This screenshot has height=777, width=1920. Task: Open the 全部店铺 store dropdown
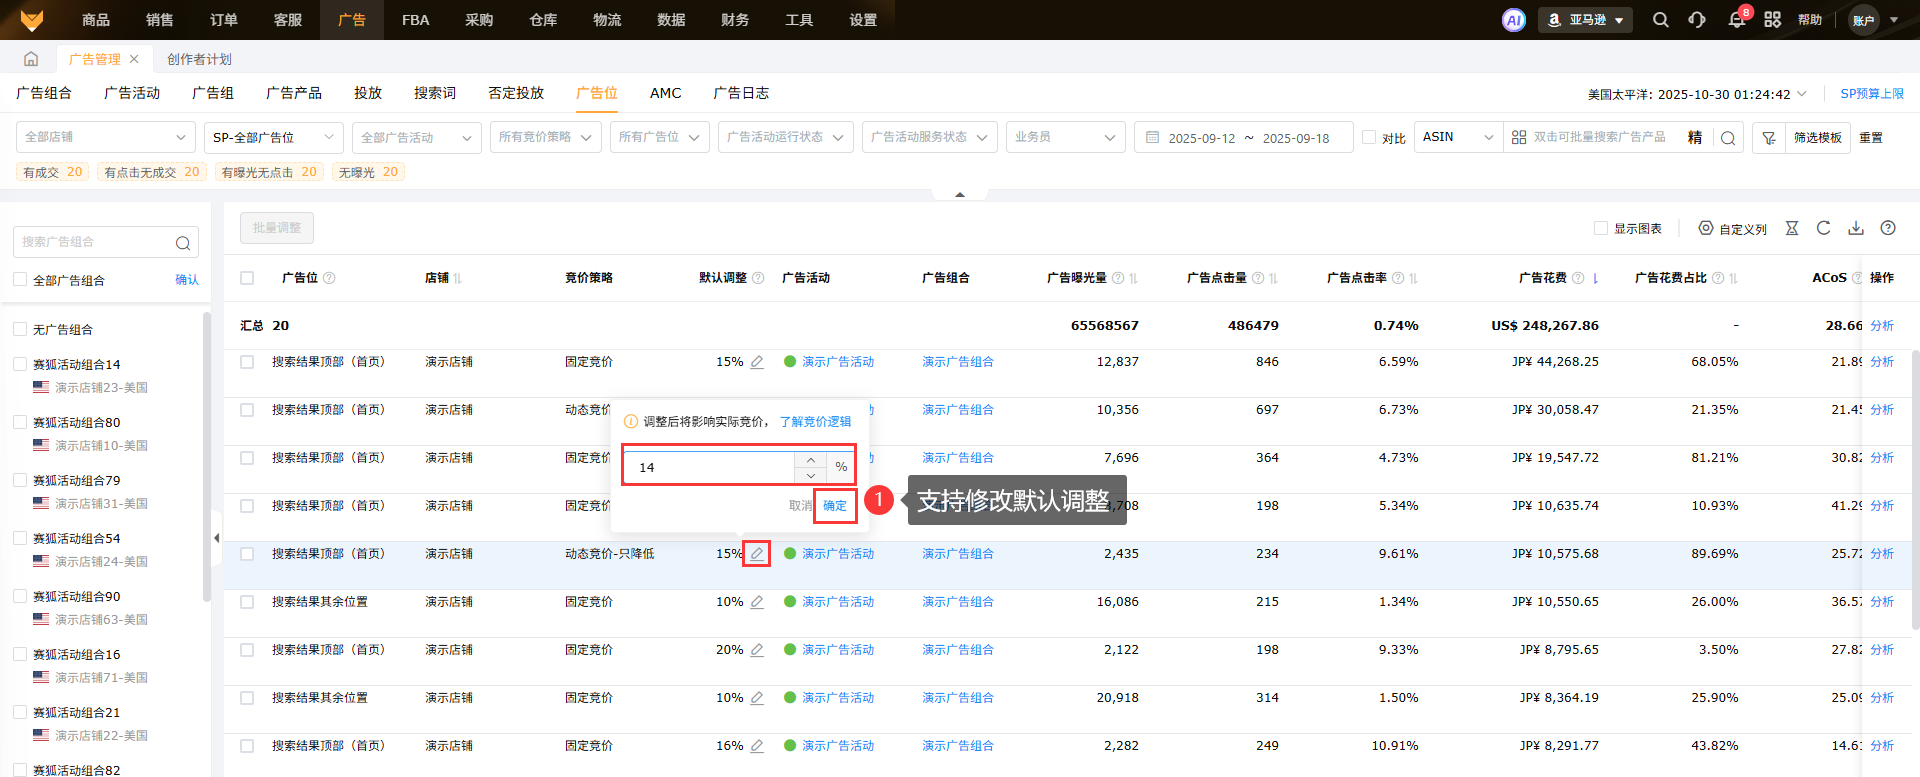(106, 137)
